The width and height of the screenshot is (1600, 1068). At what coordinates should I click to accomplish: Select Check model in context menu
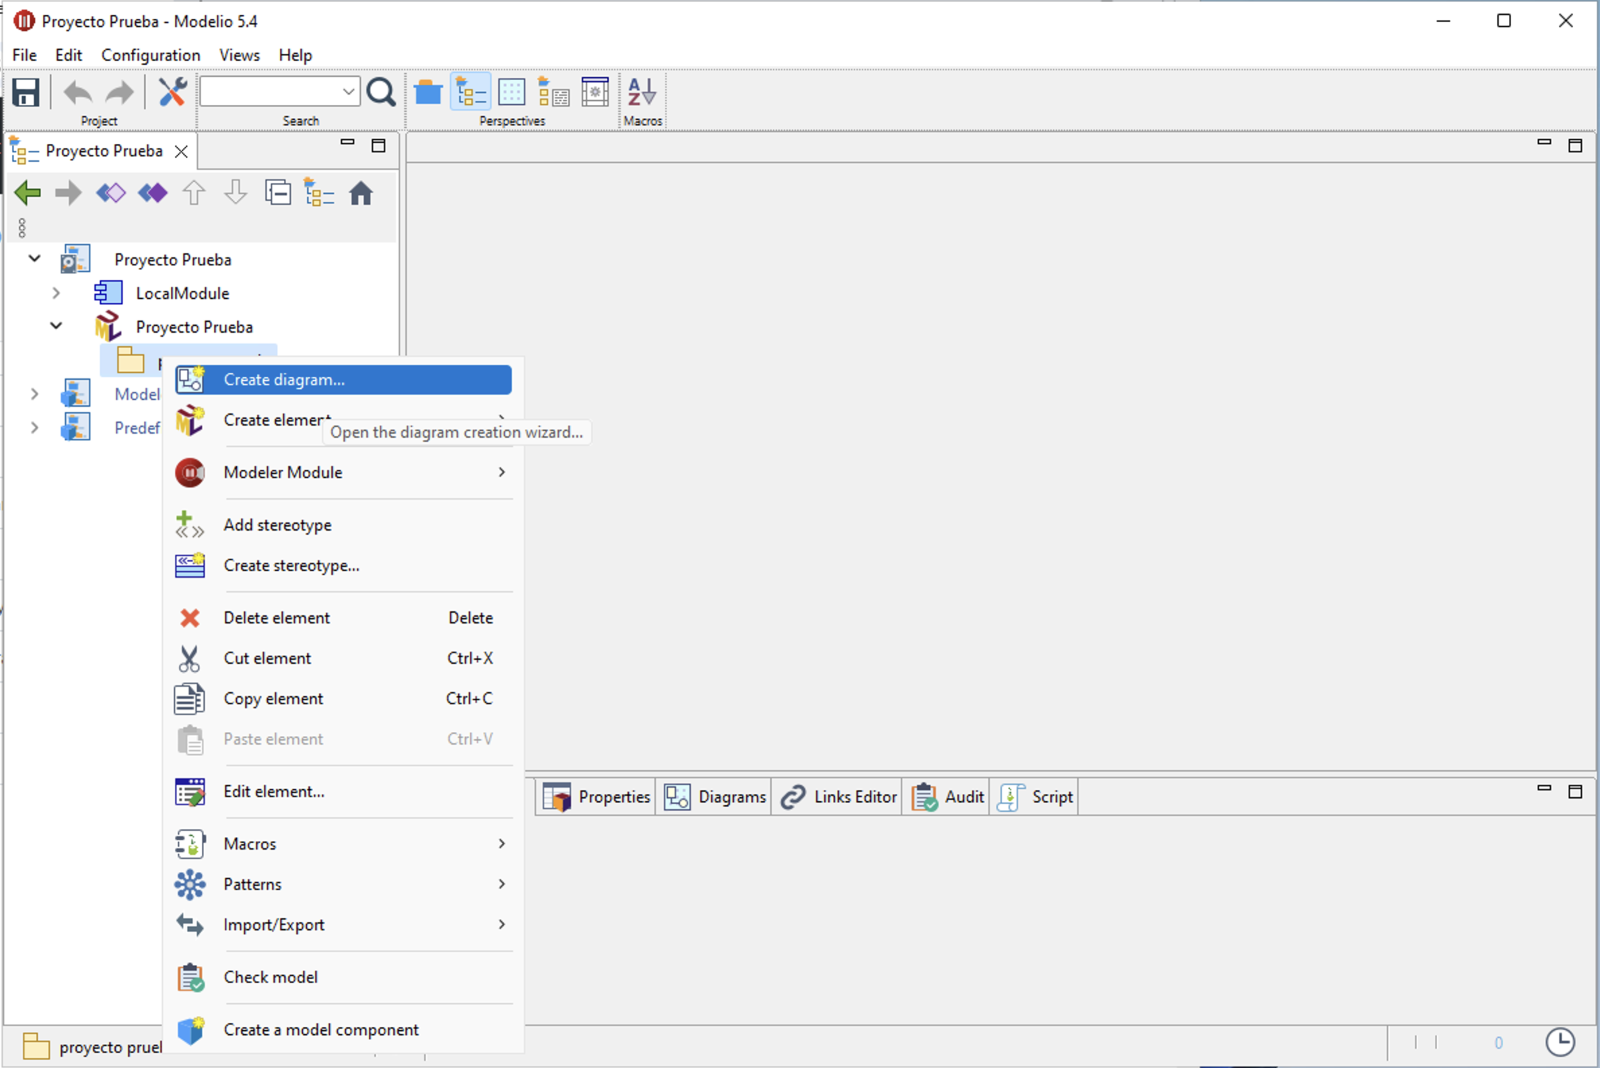(x=343, y=977)
